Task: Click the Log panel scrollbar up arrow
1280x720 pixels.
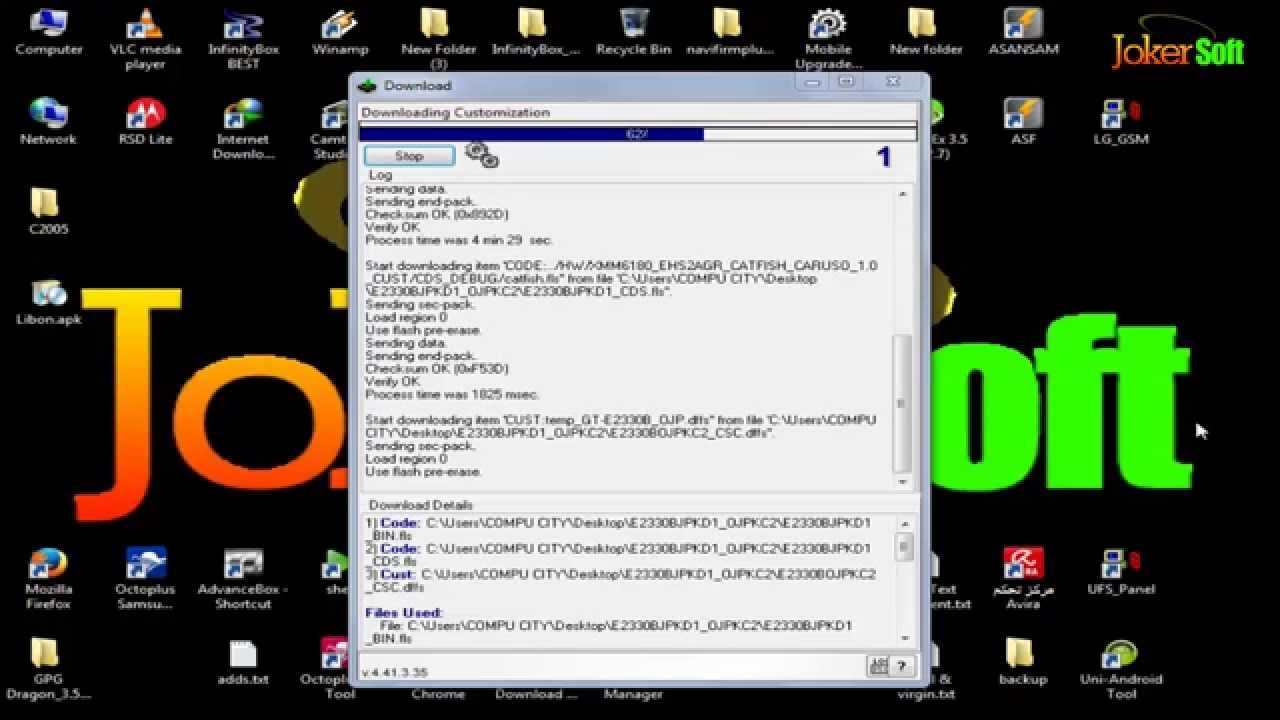Action: pos(903,194)
